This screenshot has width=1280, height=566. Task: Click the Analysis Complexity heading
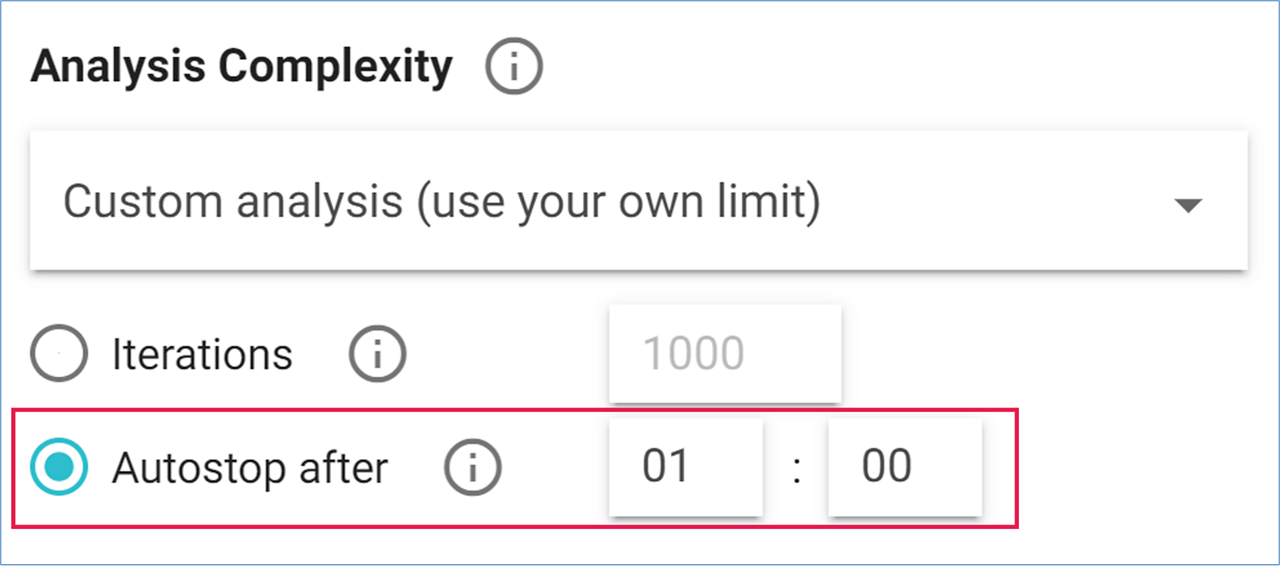coord(241,67)
